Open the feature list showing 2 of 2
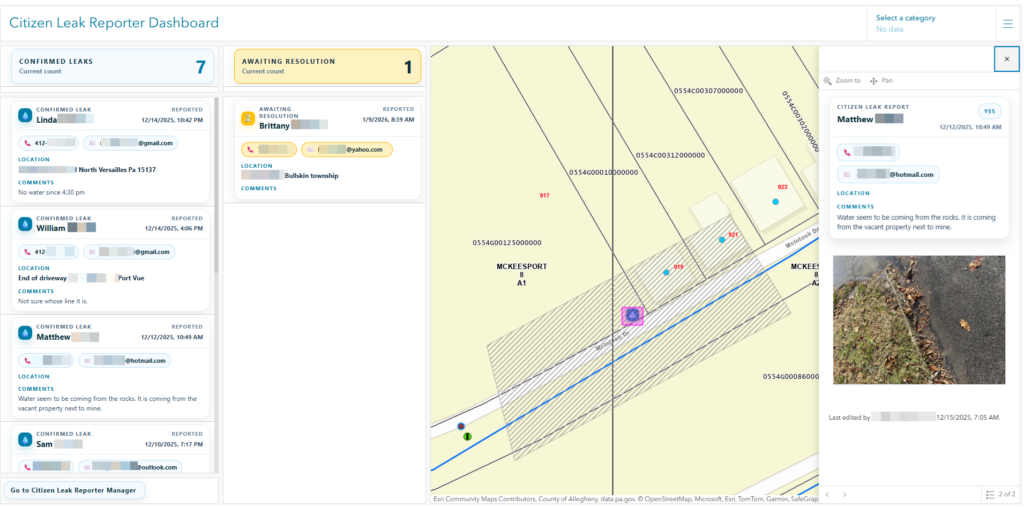The width and height of the screenshot is (1024, 507). pos(1000,495)
